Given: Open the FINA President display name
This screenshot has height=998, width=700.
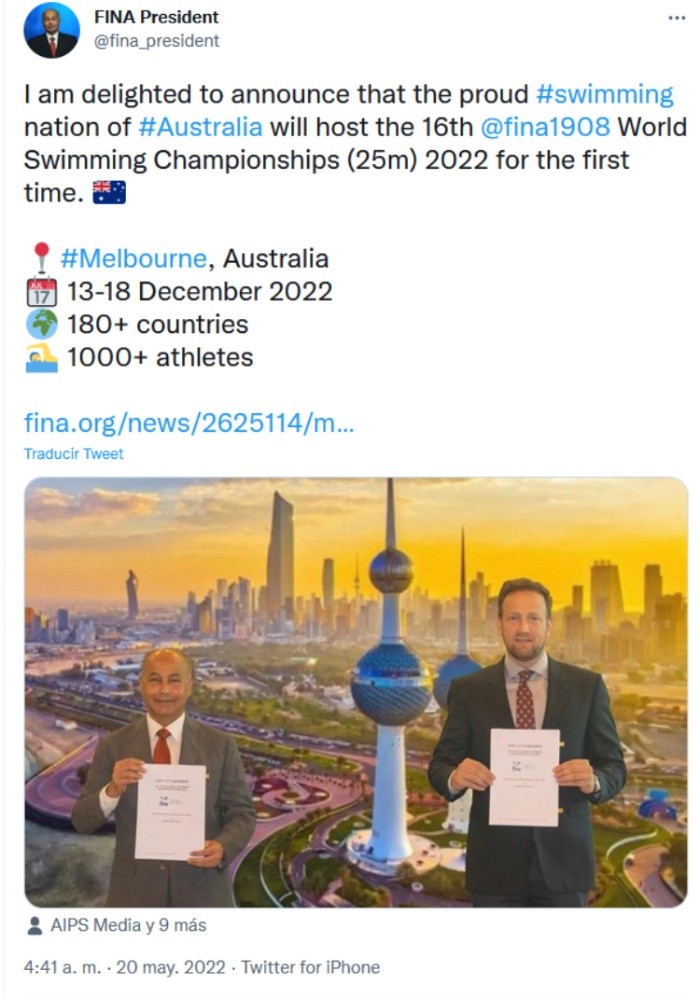Looking at the screenshot, I should point(157,17).
